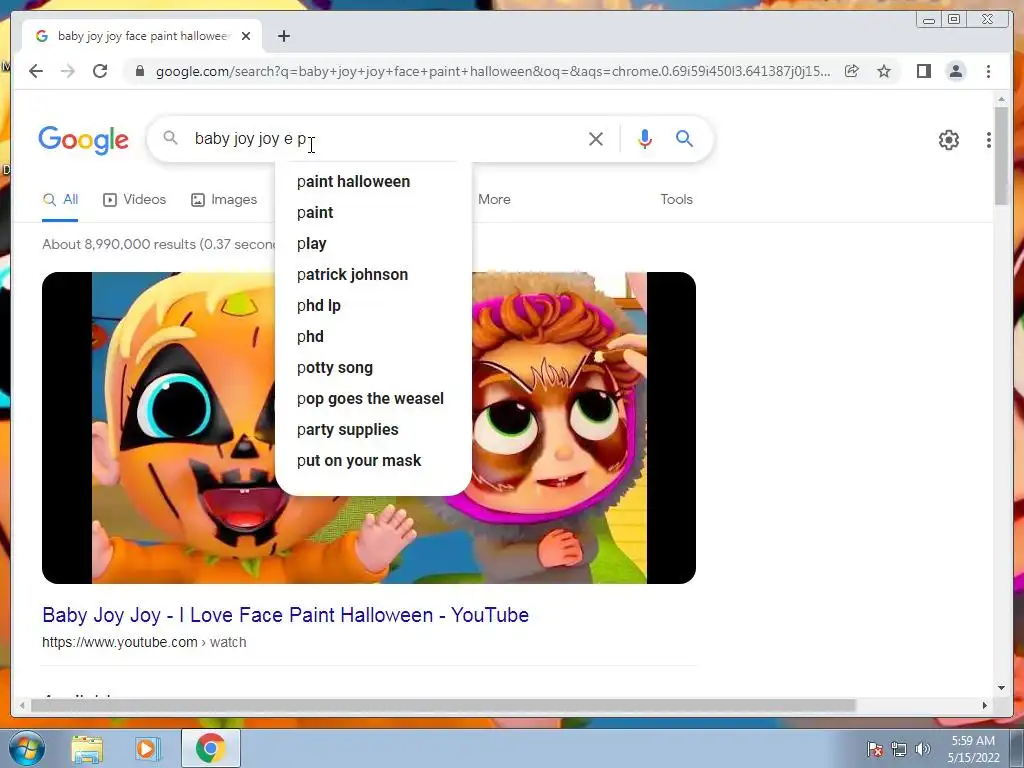Image resolution: width=1024 pixels, height=768 pixels.
Task: Open Google apps dots beside gear
Action: coord(989,140)
